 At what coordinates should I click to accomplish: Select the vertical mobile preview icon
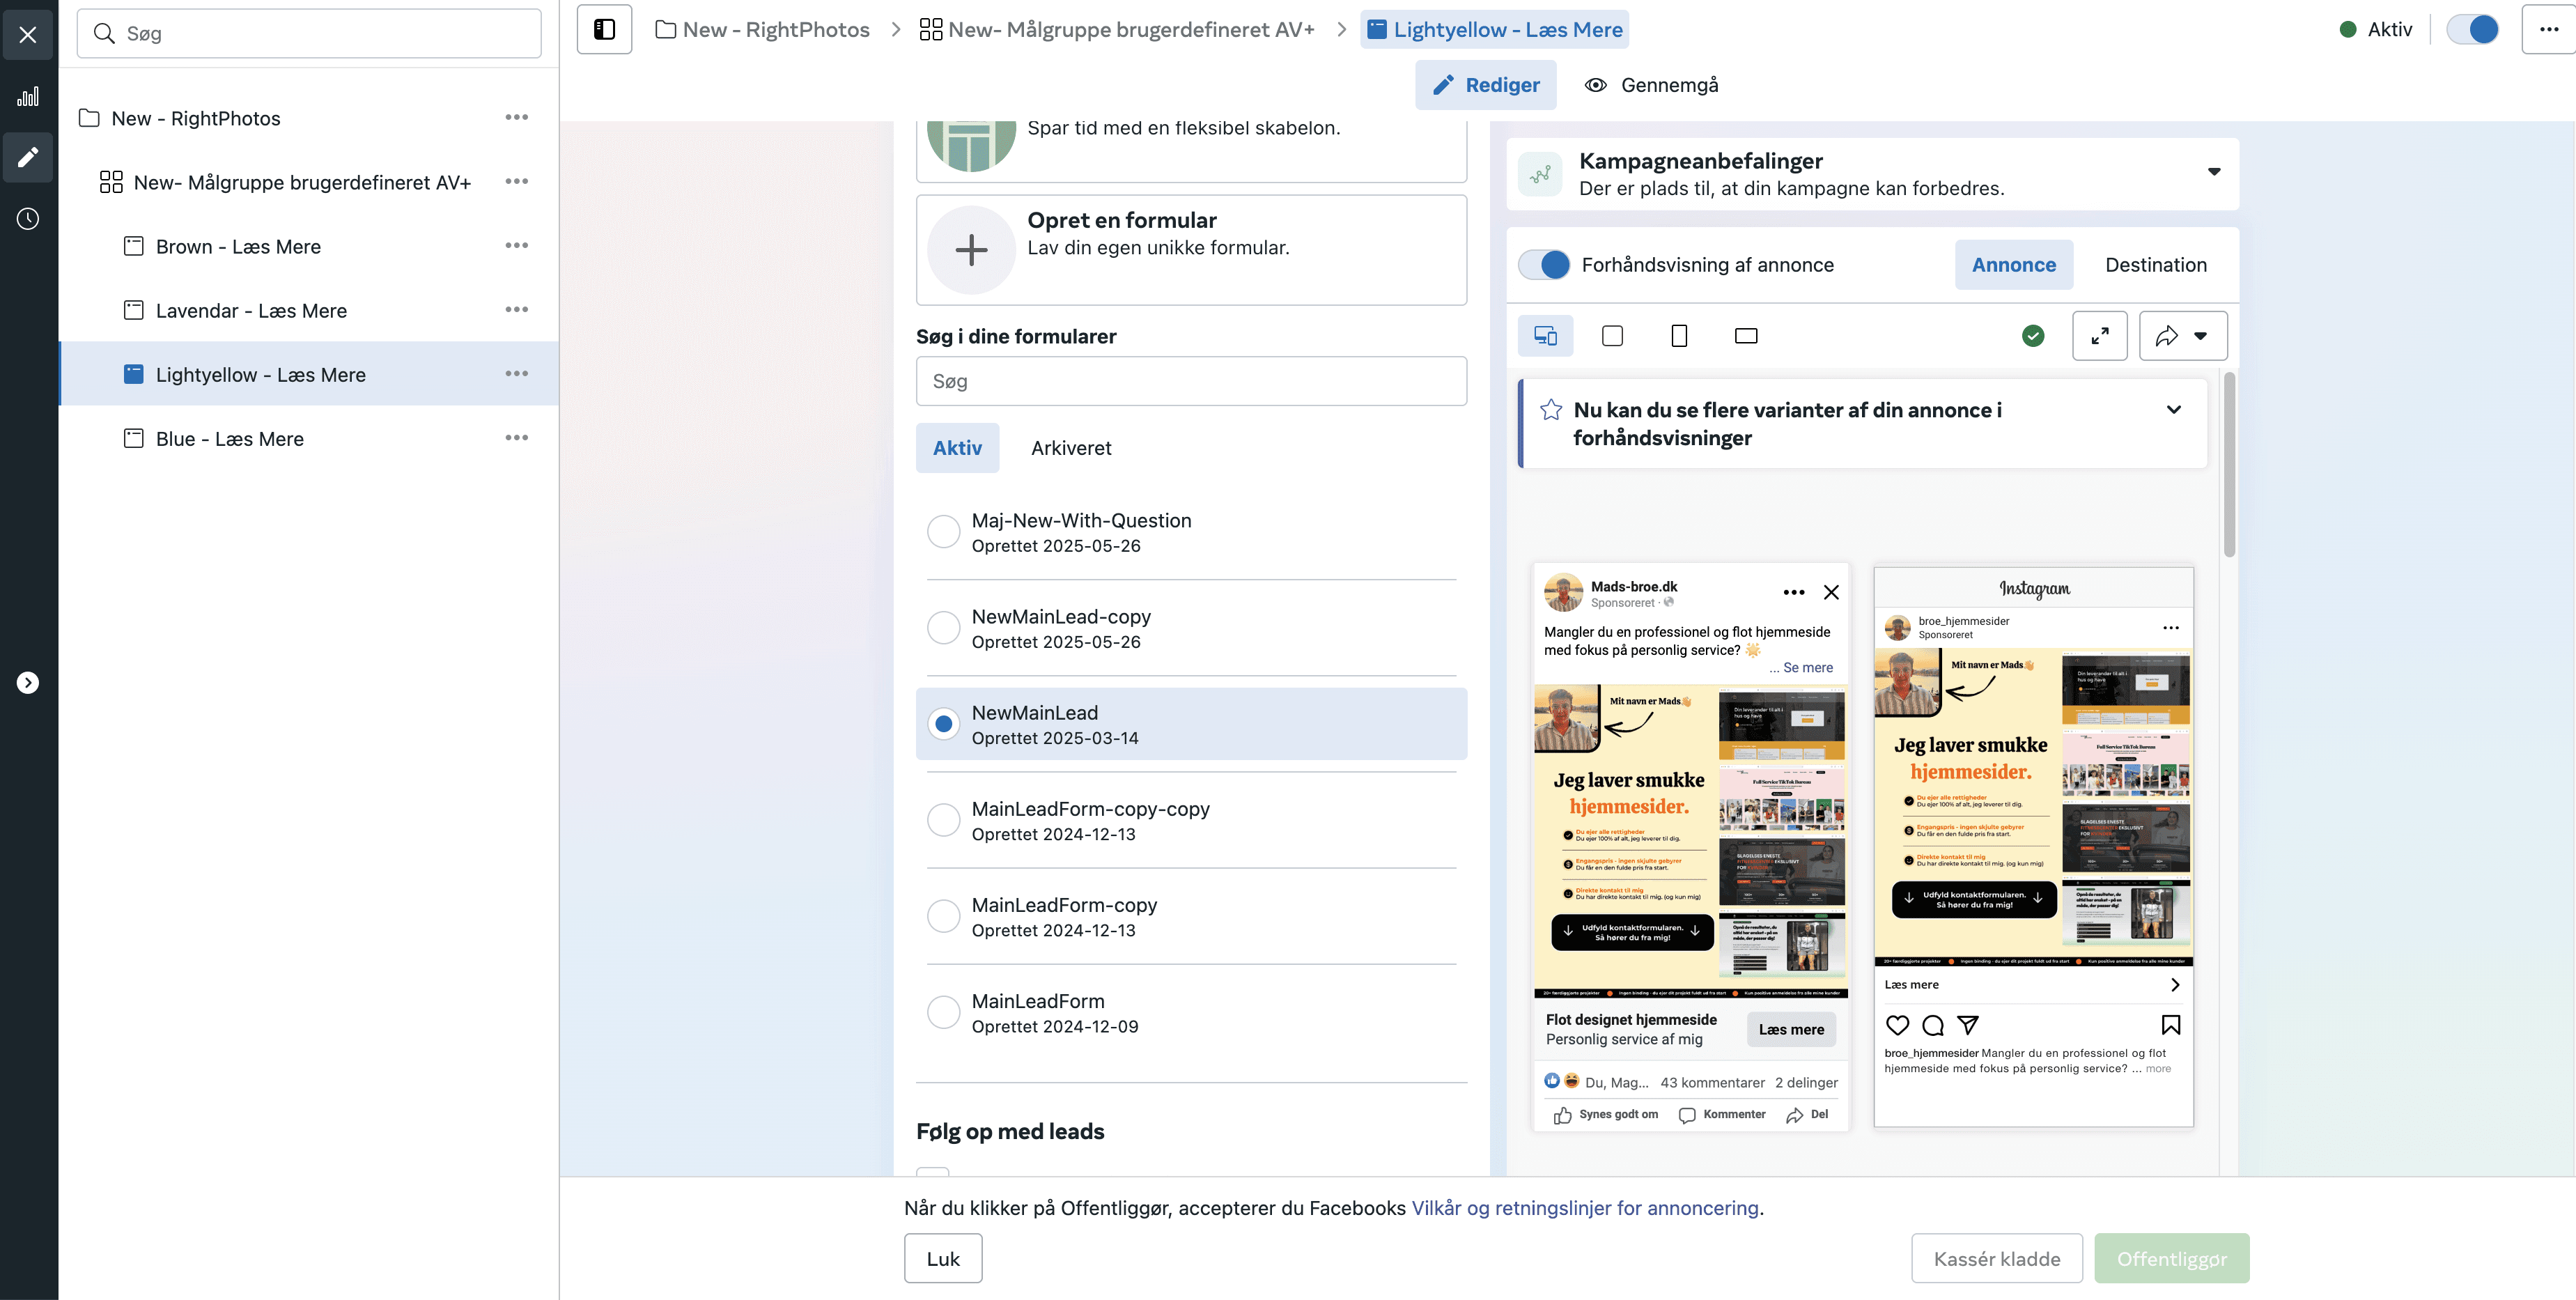pyautogui.click(x=1679, y=336)
